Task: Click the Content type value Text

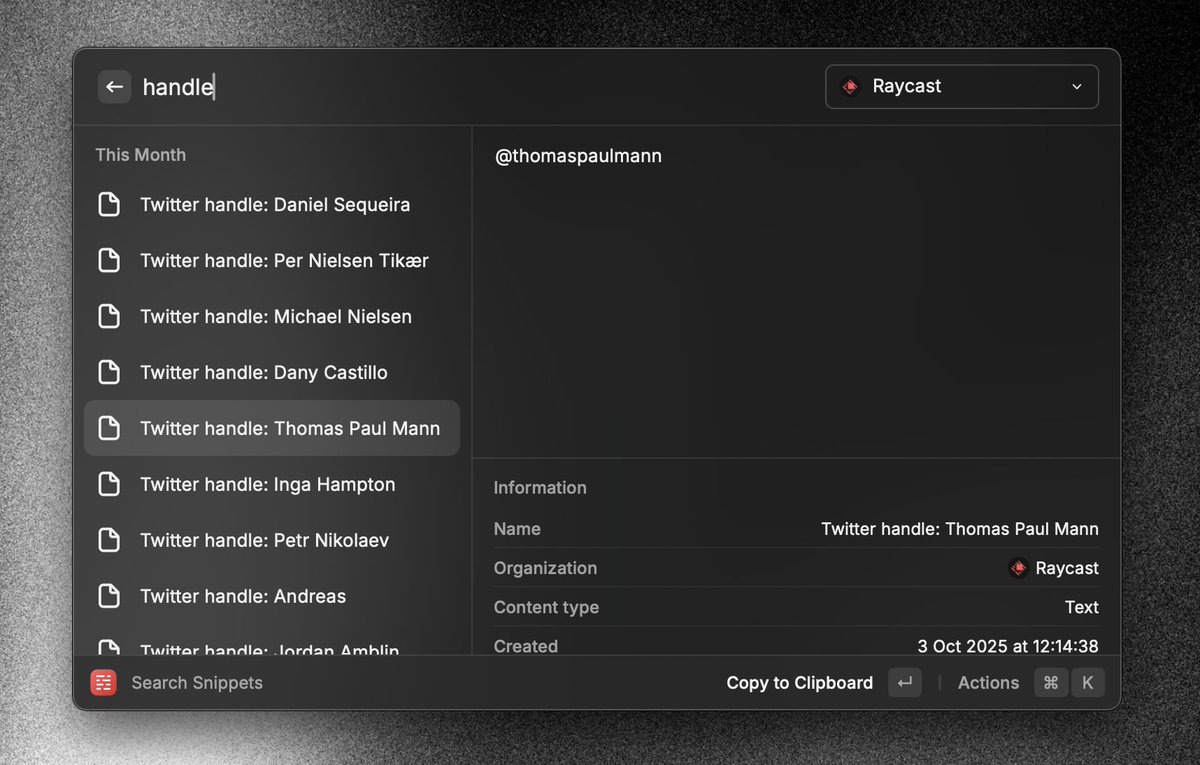Action: 1082,607
